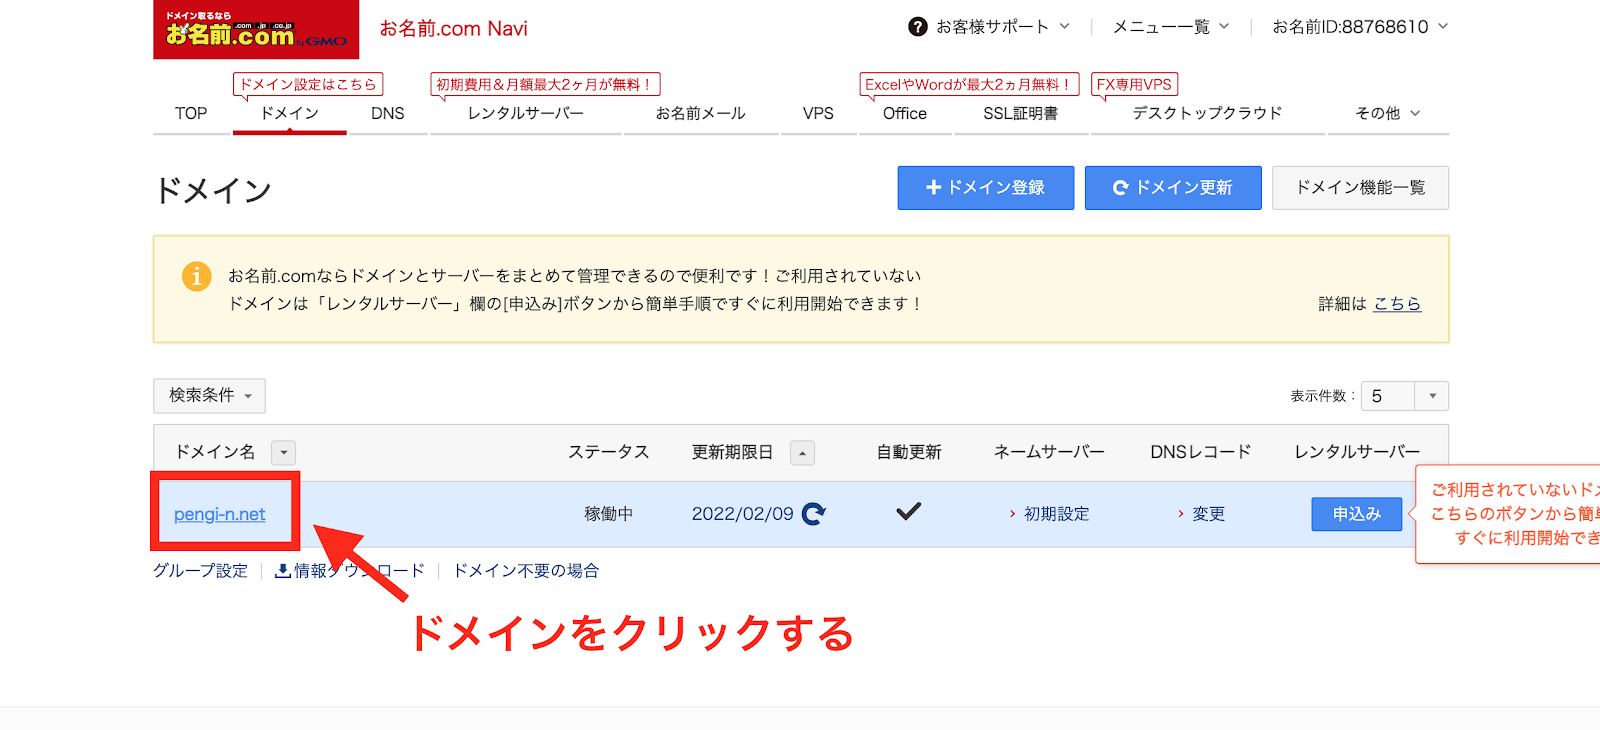Viewport: 1600px width, 730px height.
Task: Click the 自動更新 column header
Action: [x=909, y=452]
